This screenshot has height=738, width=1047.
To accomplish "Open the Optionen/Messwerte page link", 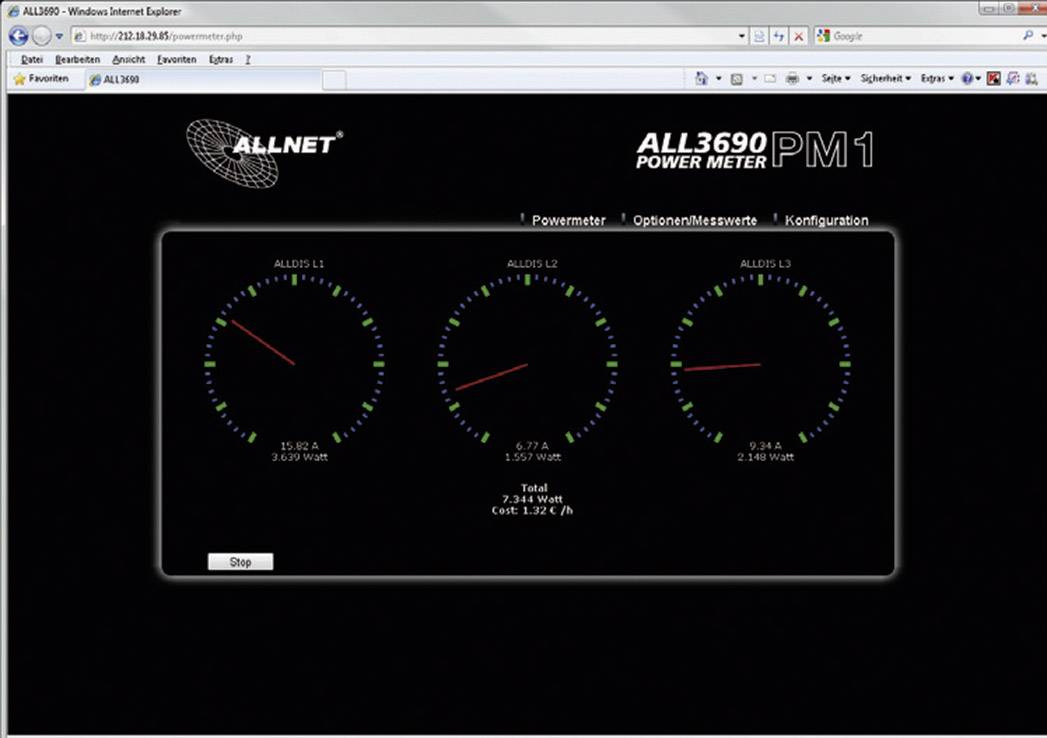I will point(694,220).
